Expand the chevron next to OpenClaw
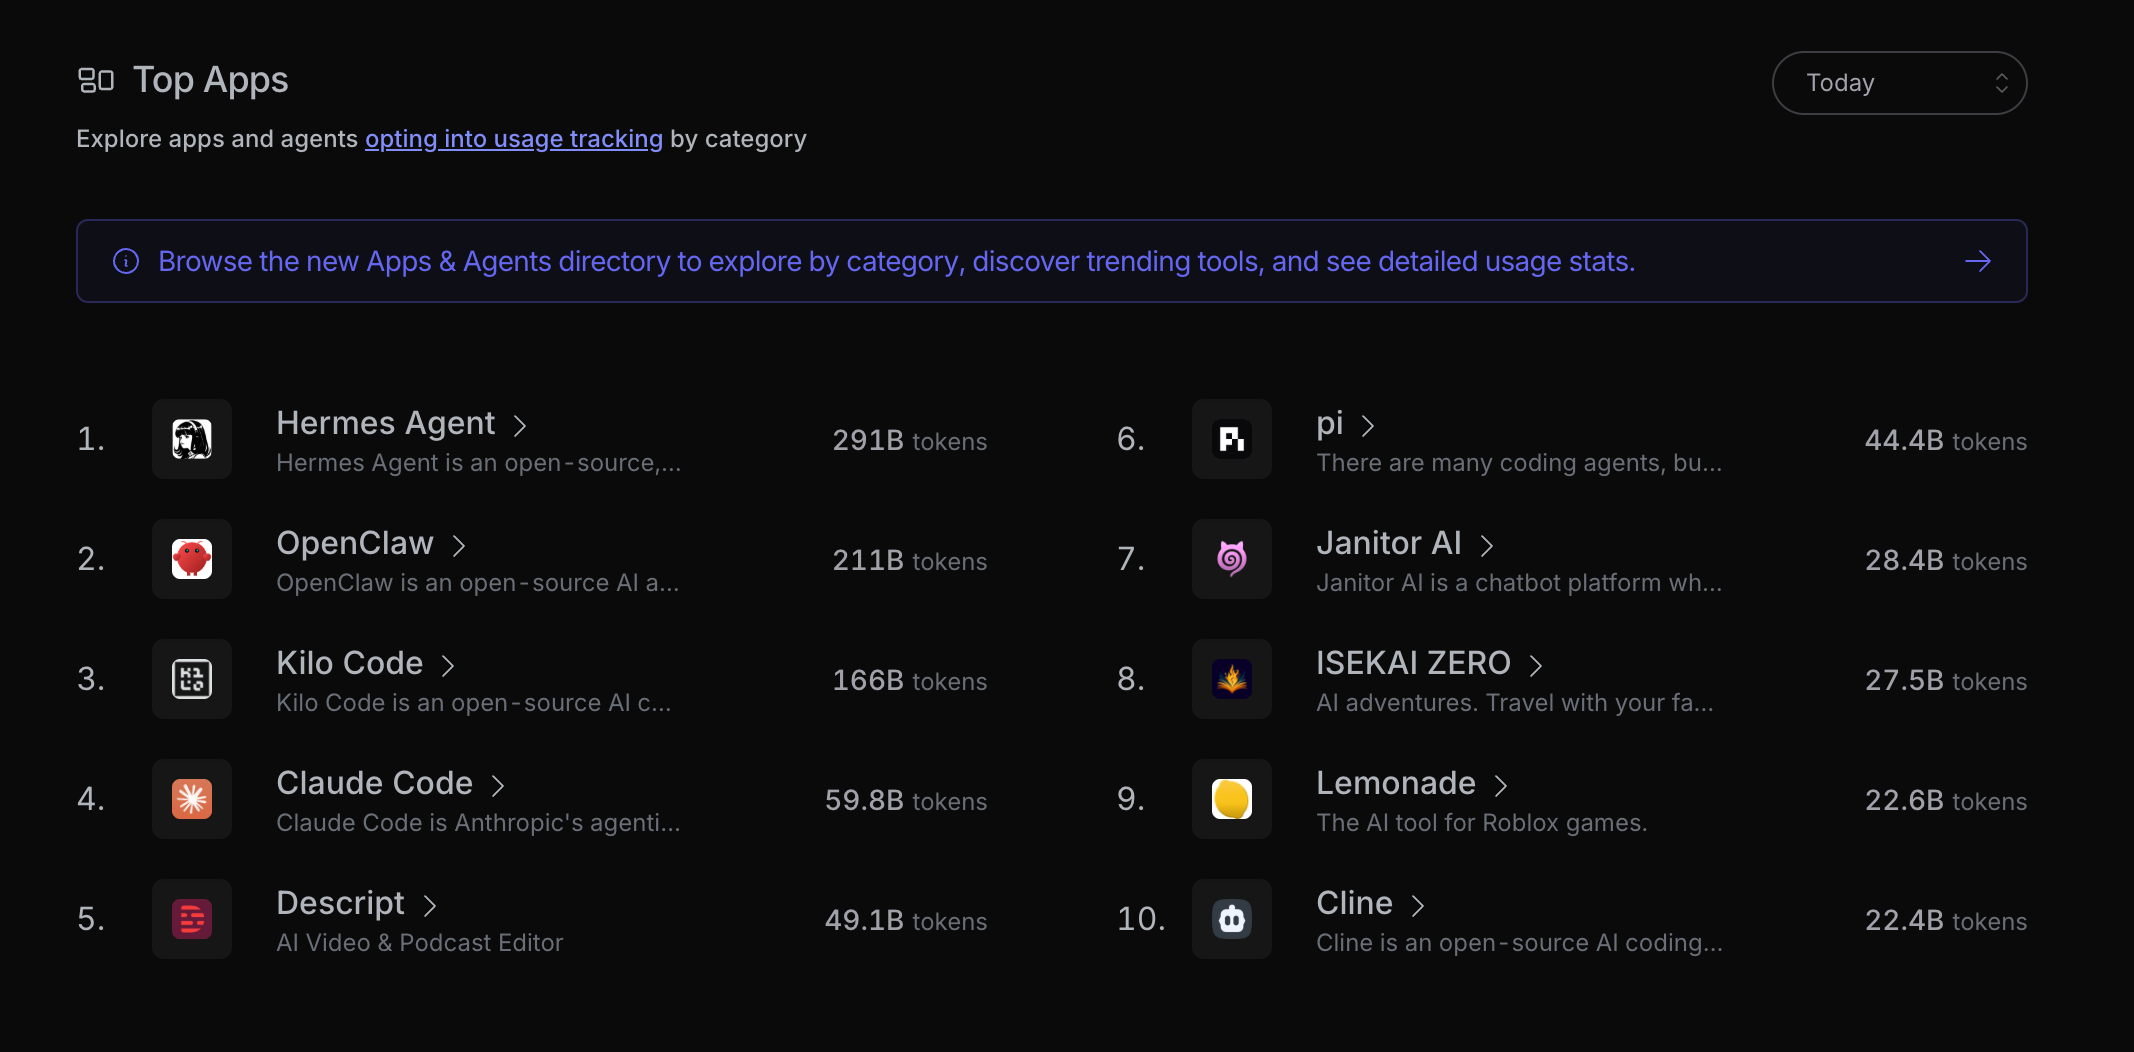The height and width of the screenshot is (1052, 2134). point(459,545)
